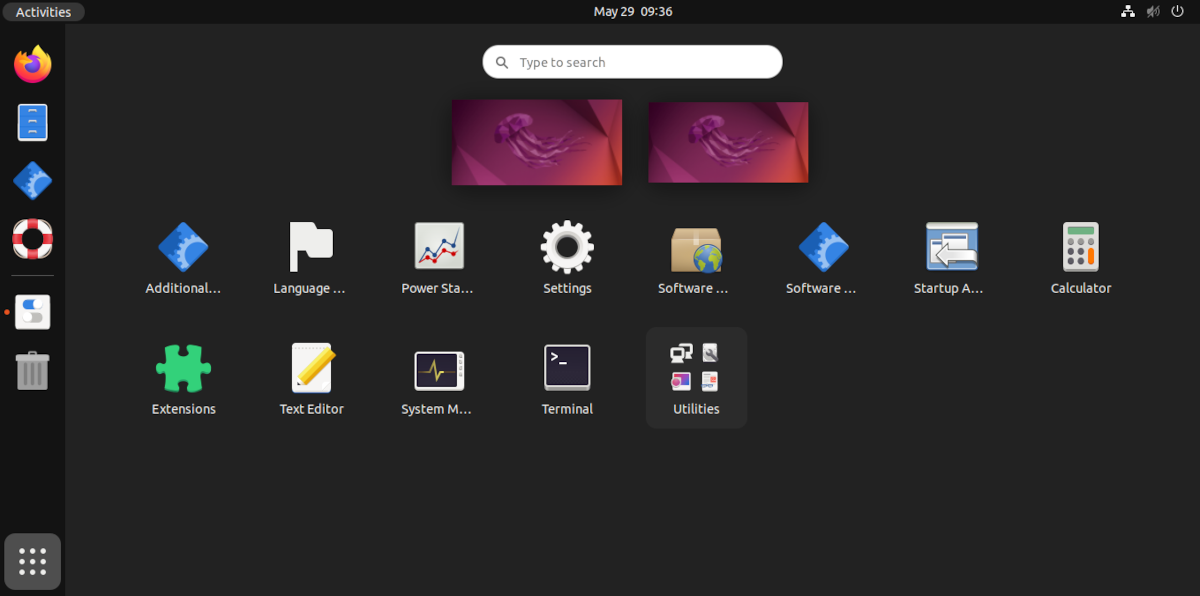Open the Trash from the dock
Image resolution: width=1200 pixels, height=596 pixels.
point(31,370)
